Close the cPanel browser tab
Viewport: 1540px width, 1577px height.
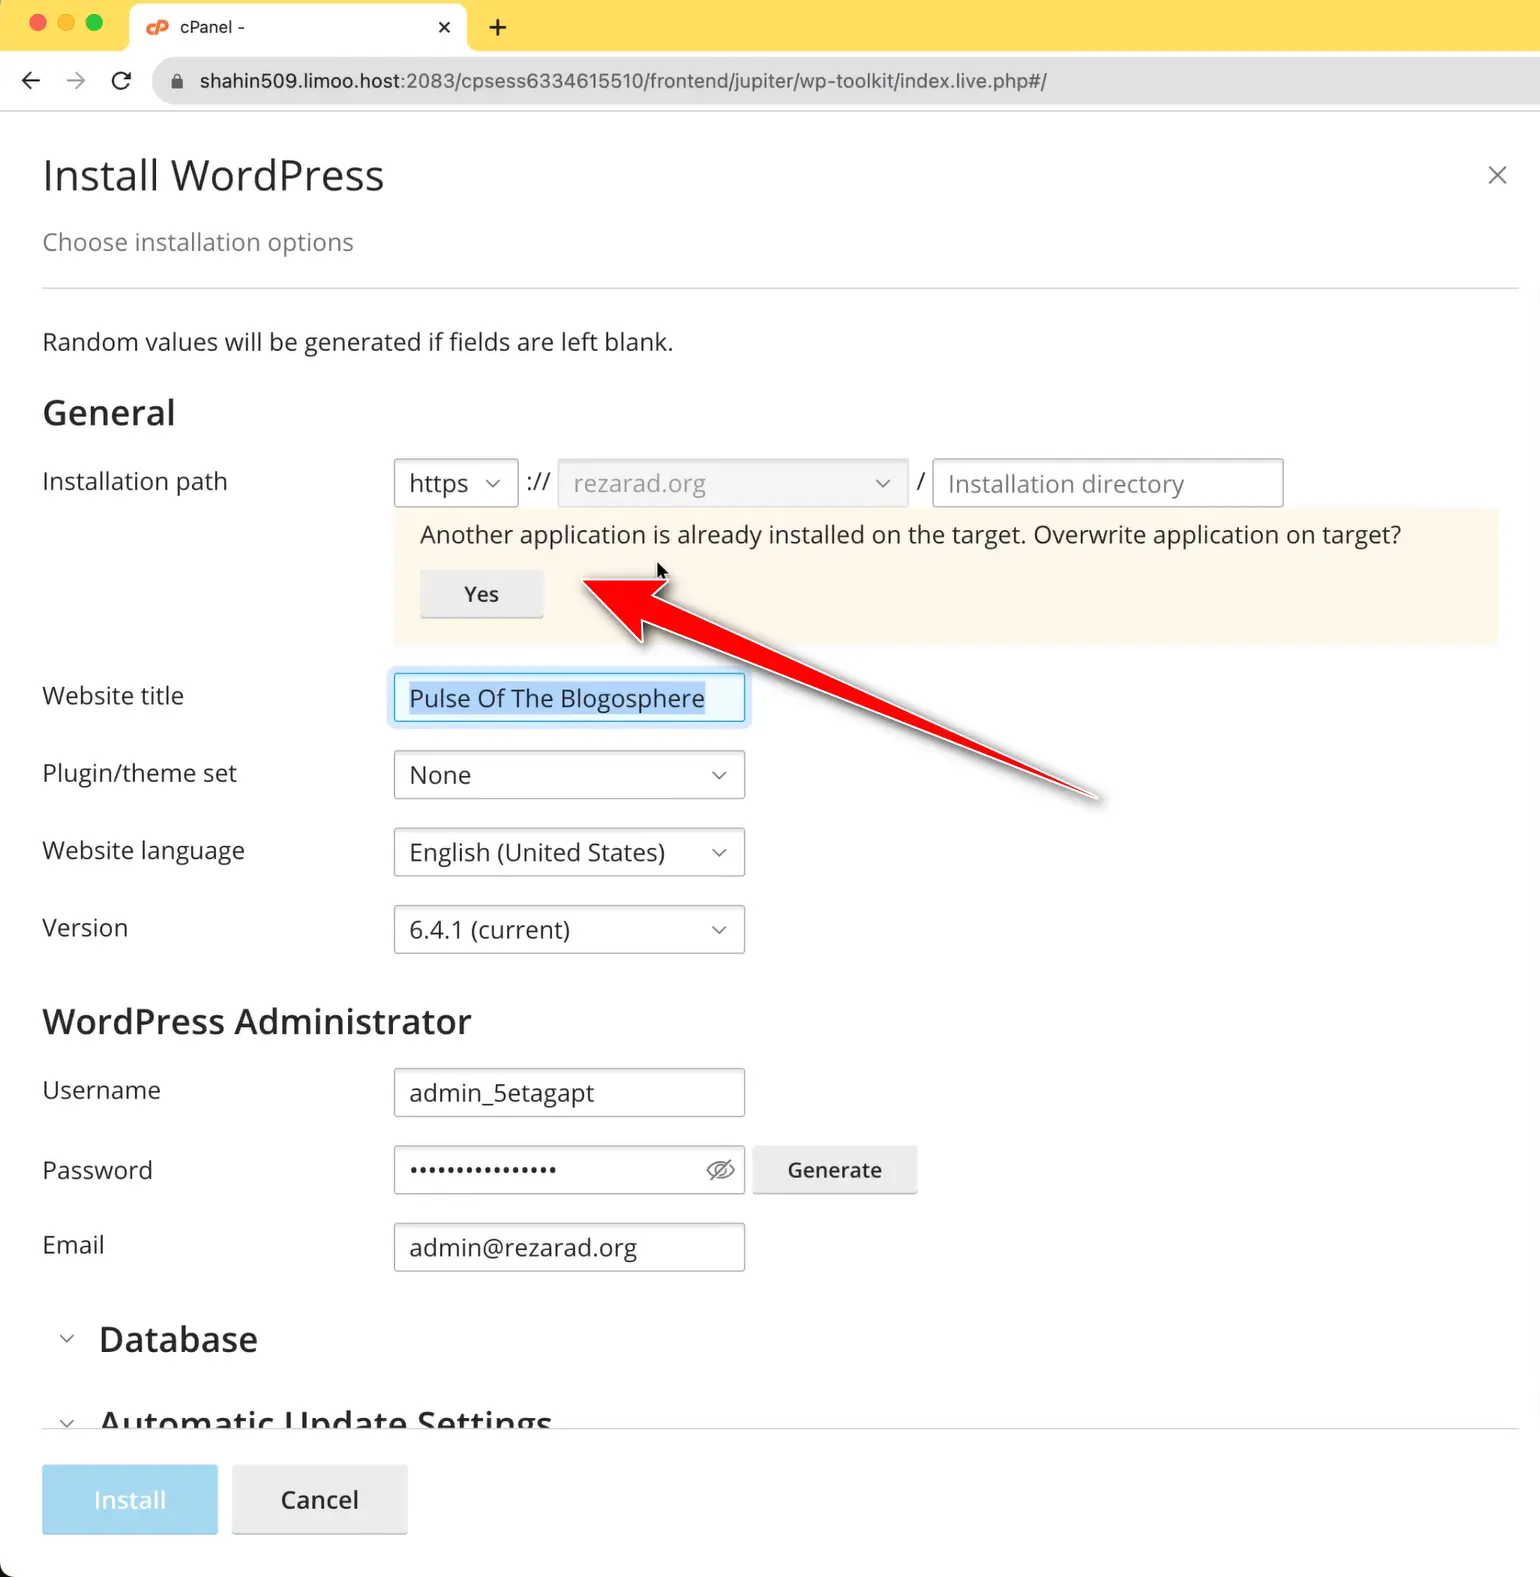pos(444,27)
